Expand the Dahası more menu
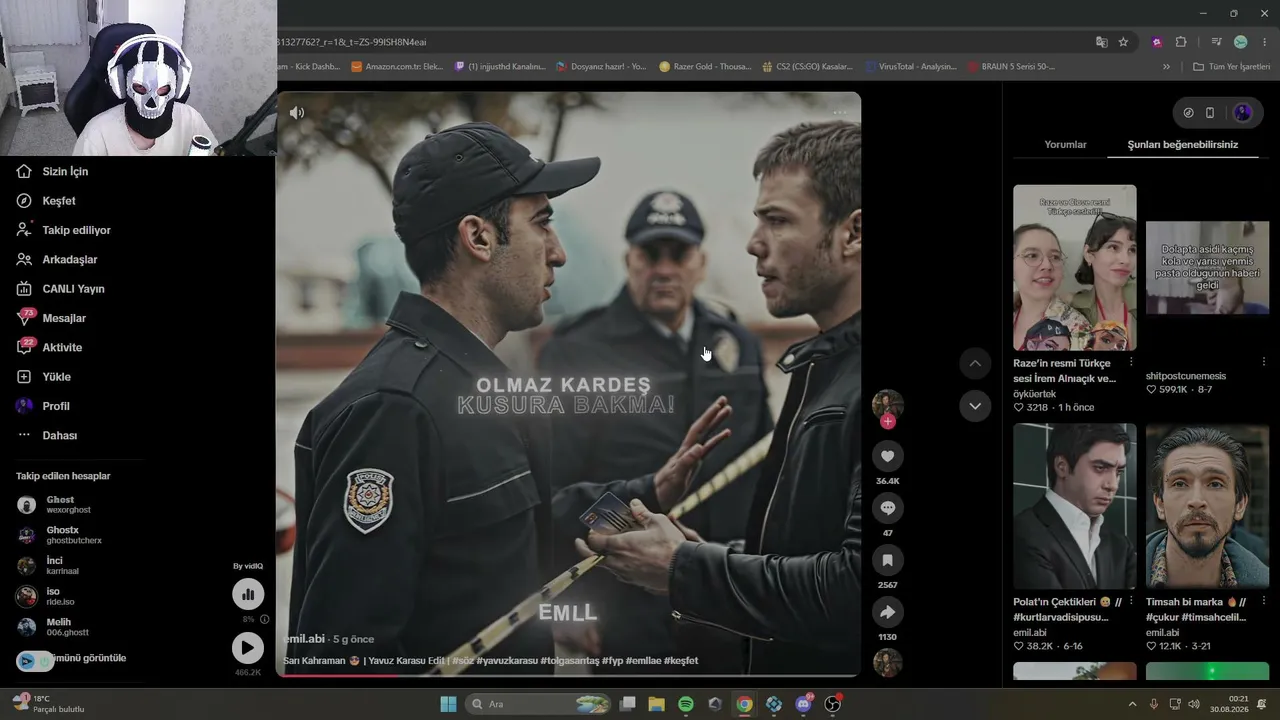The width and height of the screenshot is (1280, 720). (x=46, y=435)
